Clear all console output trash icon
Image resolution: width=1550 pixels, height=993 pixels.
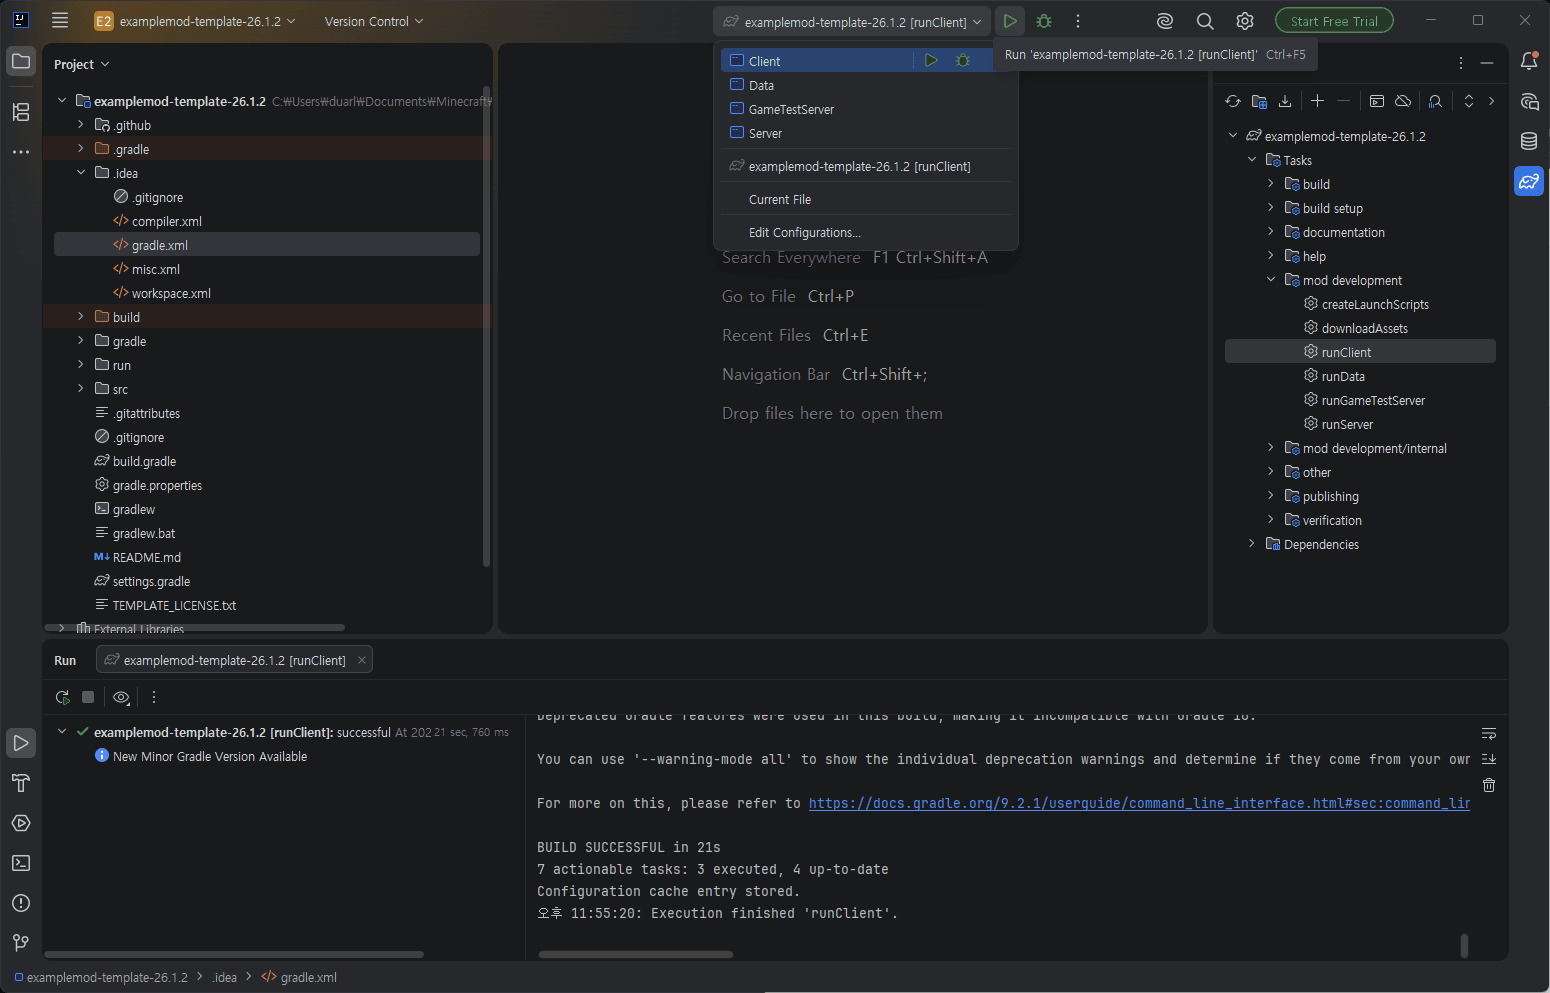coord(1489,785)
